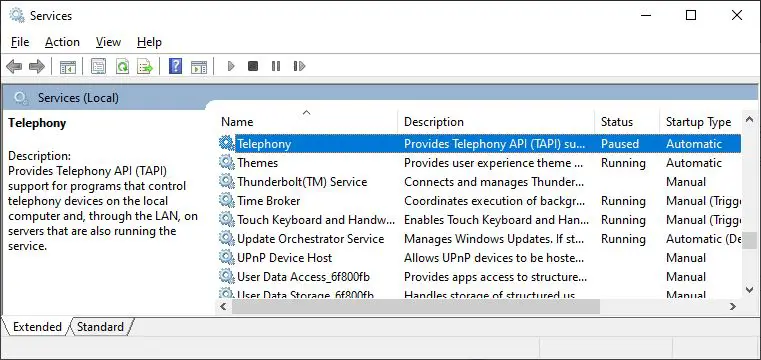Click the horizontal scrollbar right arrow
Image resolution: width=761 pixels, height=360 pixels.
point(733,307)
